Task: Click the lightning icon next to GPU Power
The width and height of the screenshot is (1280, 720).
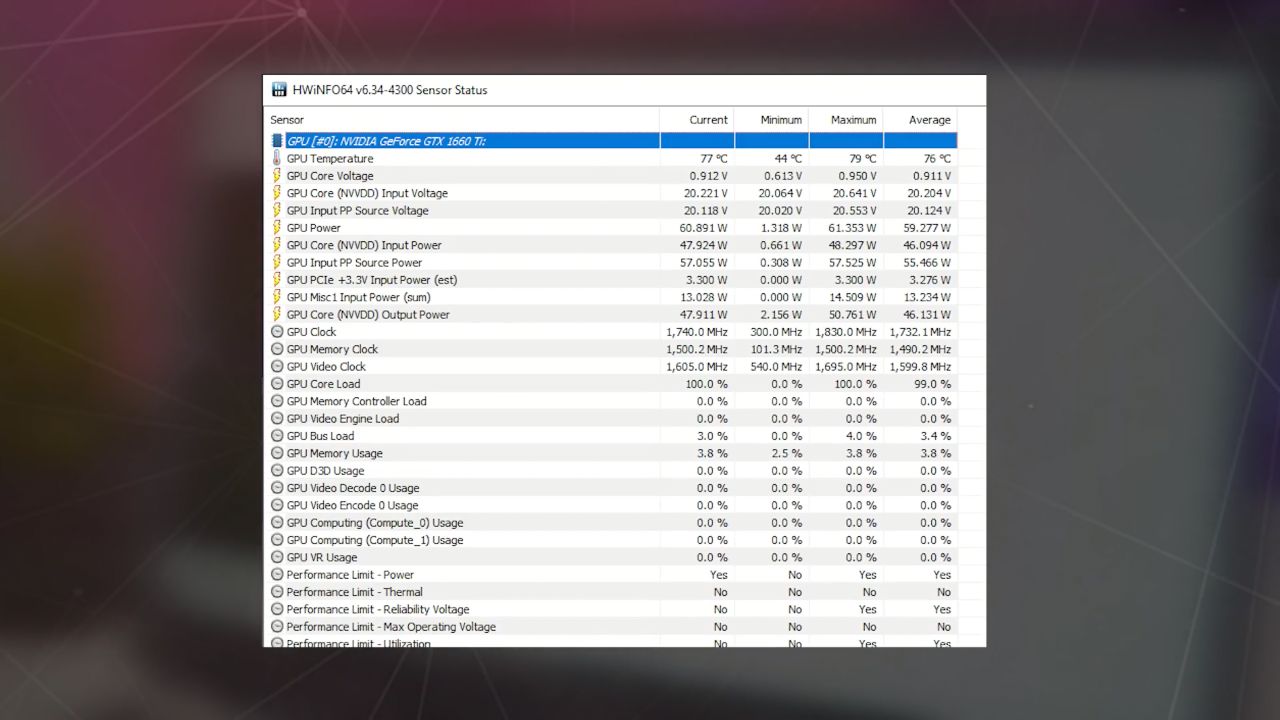Action: coord(277,228)
